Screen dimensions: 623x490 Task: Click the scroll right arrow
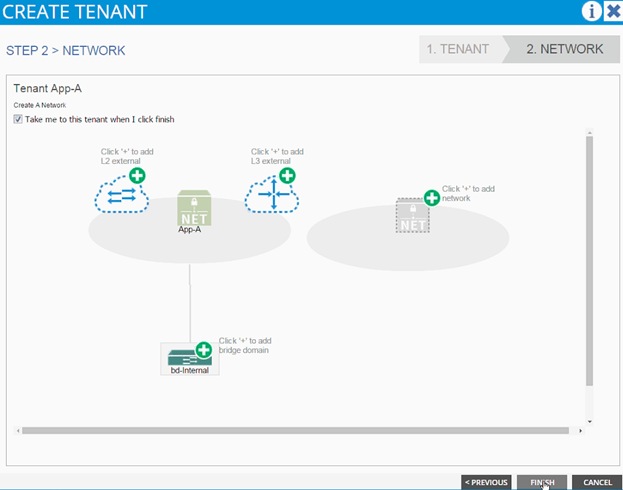[580, 431]
